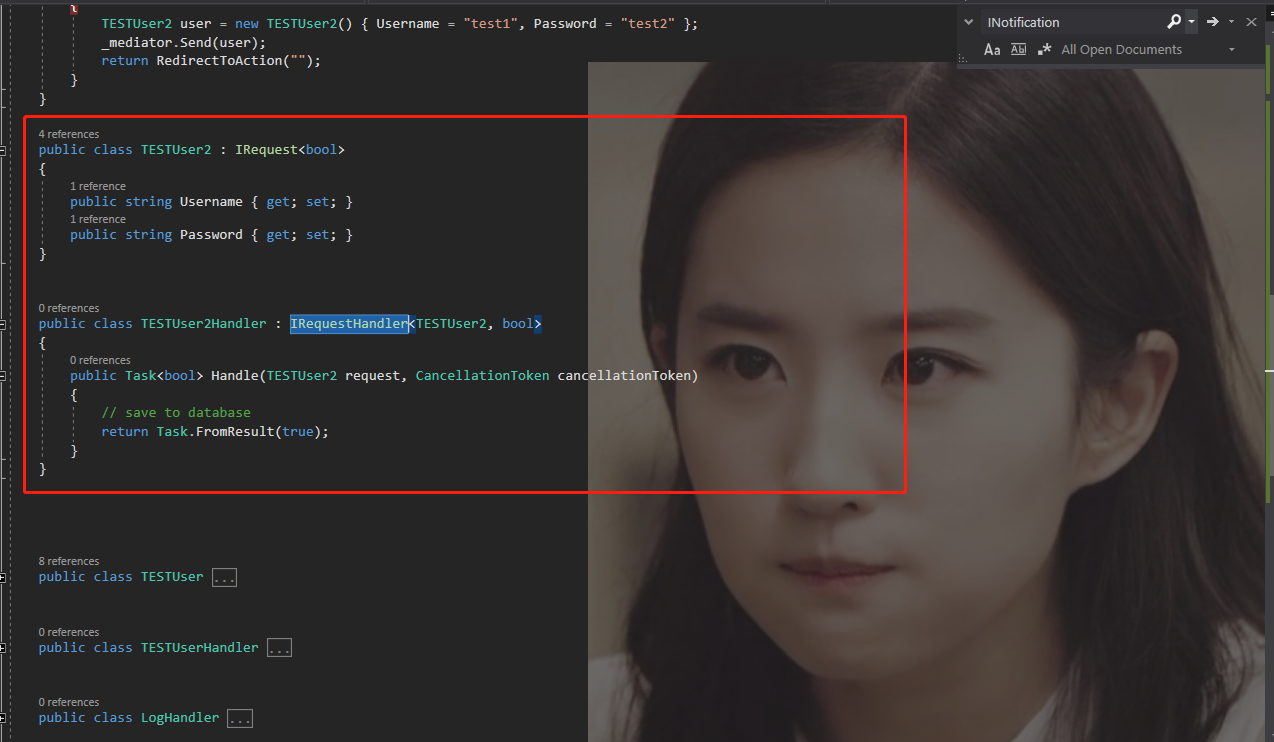Toggle Match Whole Word option
Screen dimensions: 1274x742
(1019, 49)
